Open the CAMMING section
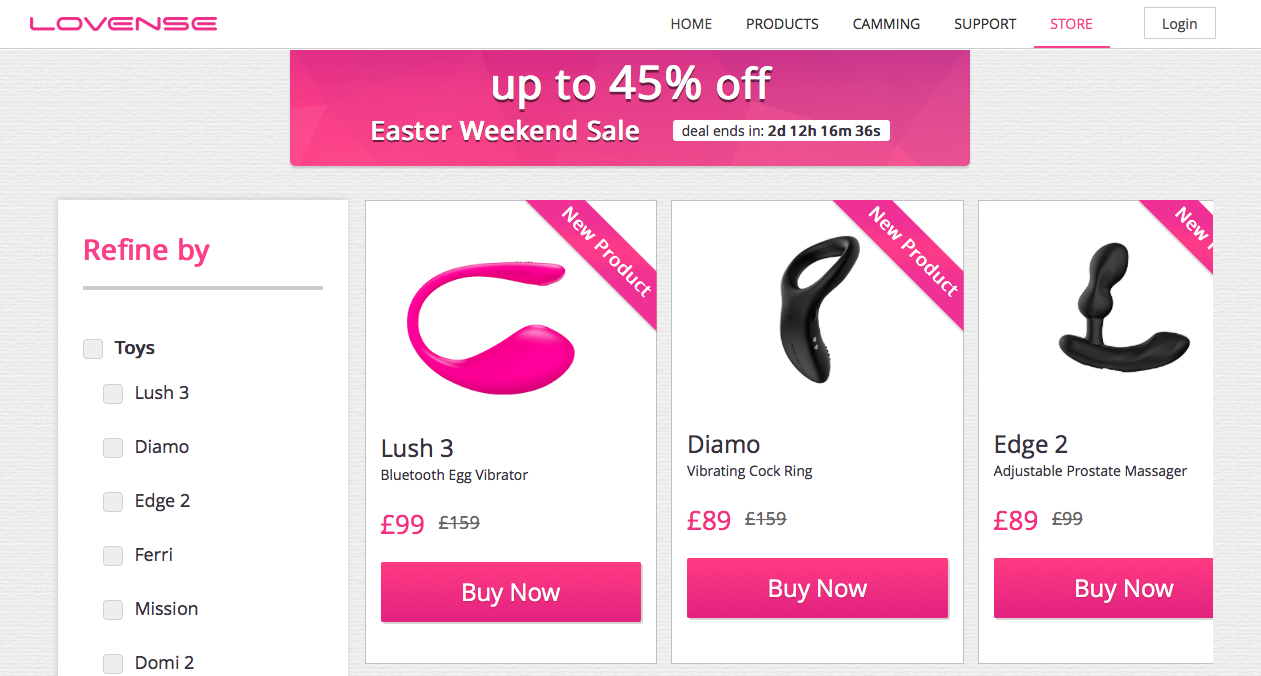 [886, 24]
